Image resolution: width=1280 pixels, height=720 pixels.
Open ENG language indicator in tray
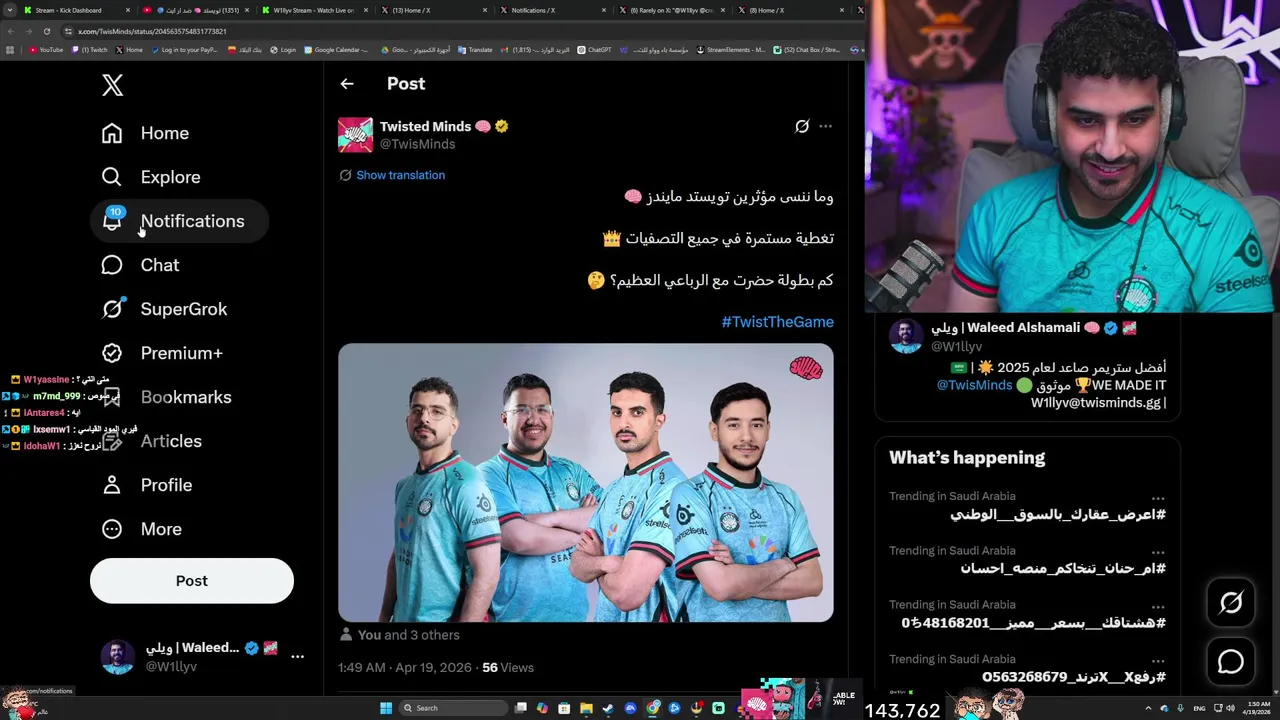point(1199,708)
